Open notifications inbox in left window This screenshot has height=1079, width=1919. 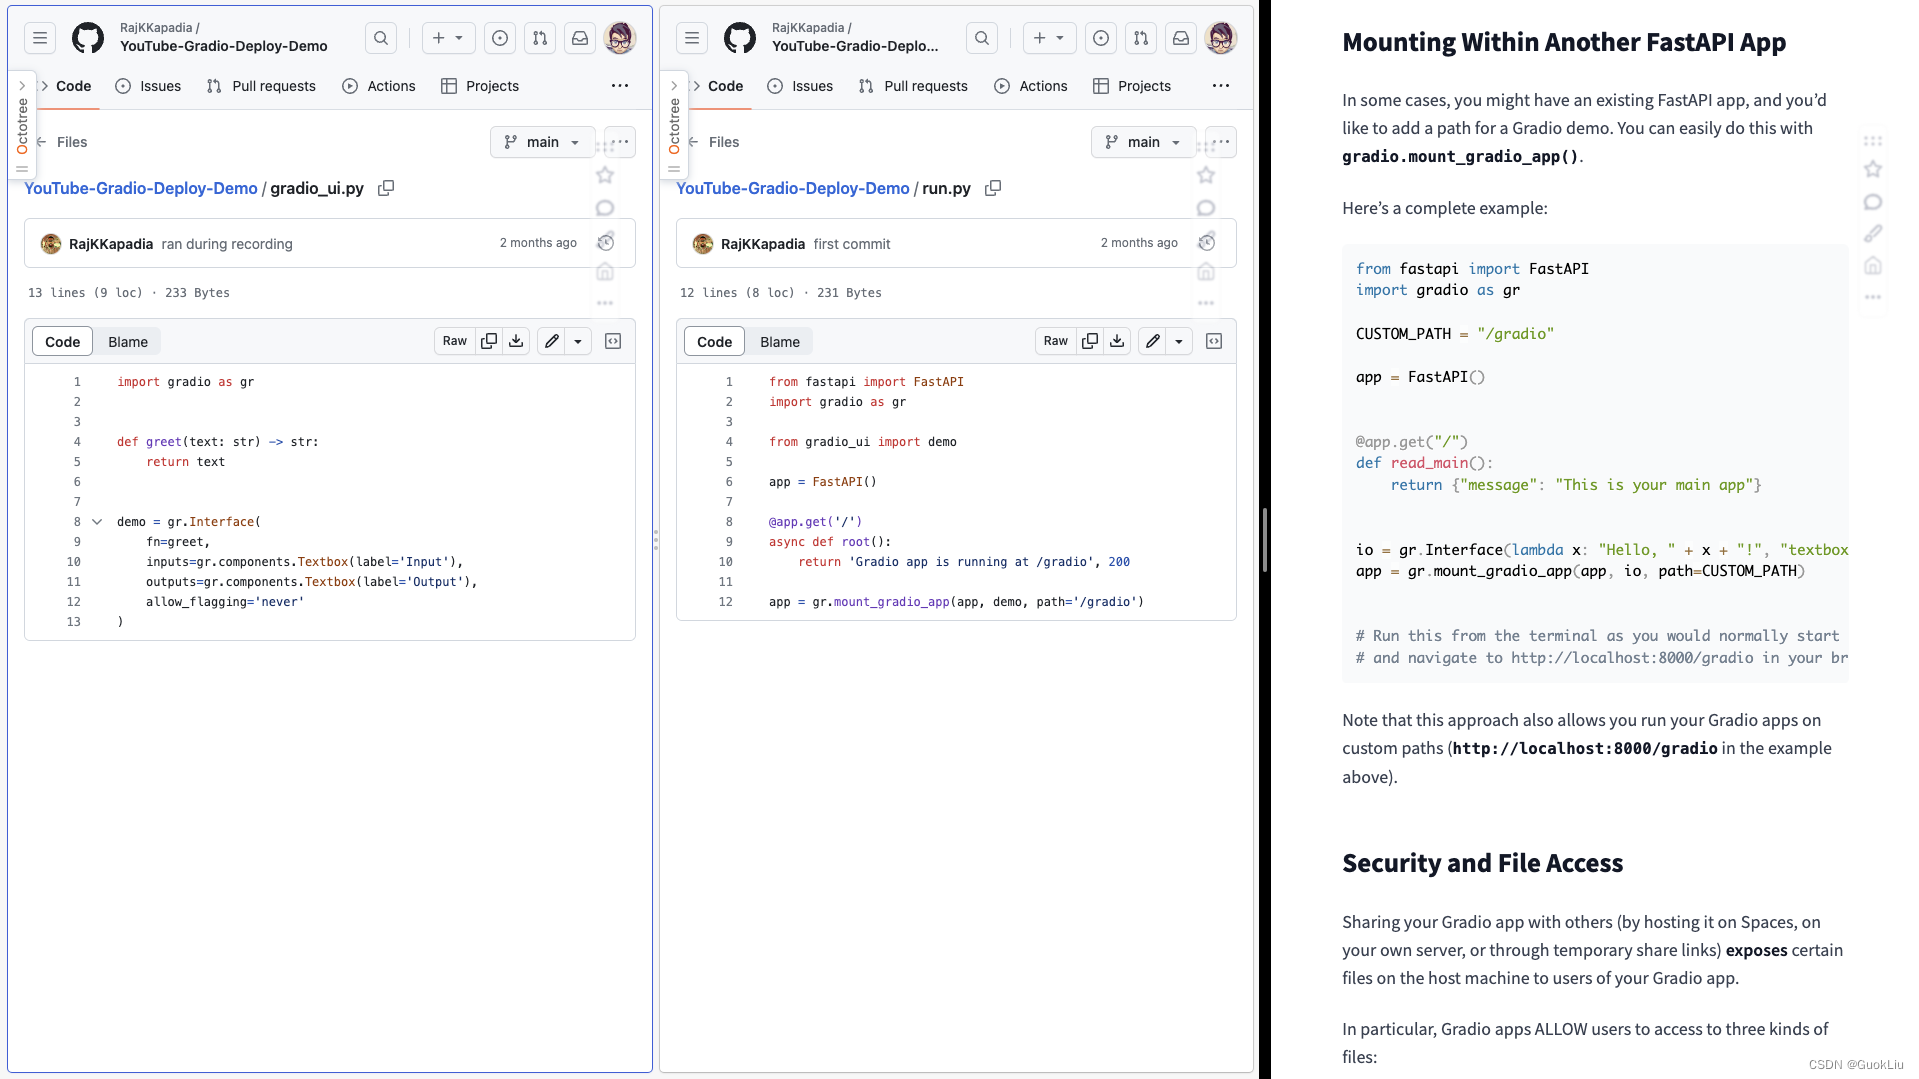(580, 38)
